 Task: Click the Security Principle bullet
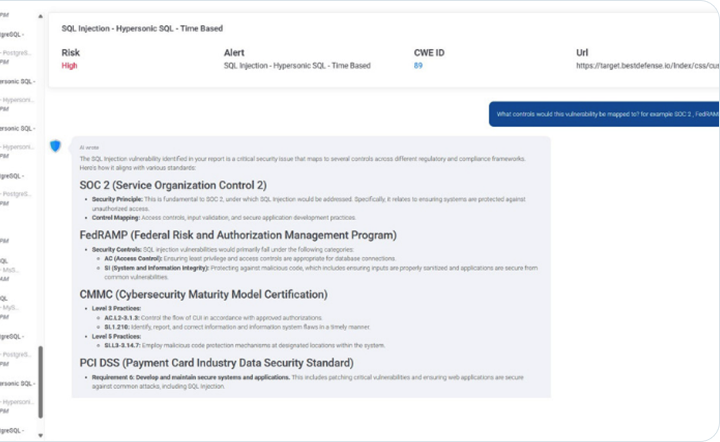pos(309,204)
